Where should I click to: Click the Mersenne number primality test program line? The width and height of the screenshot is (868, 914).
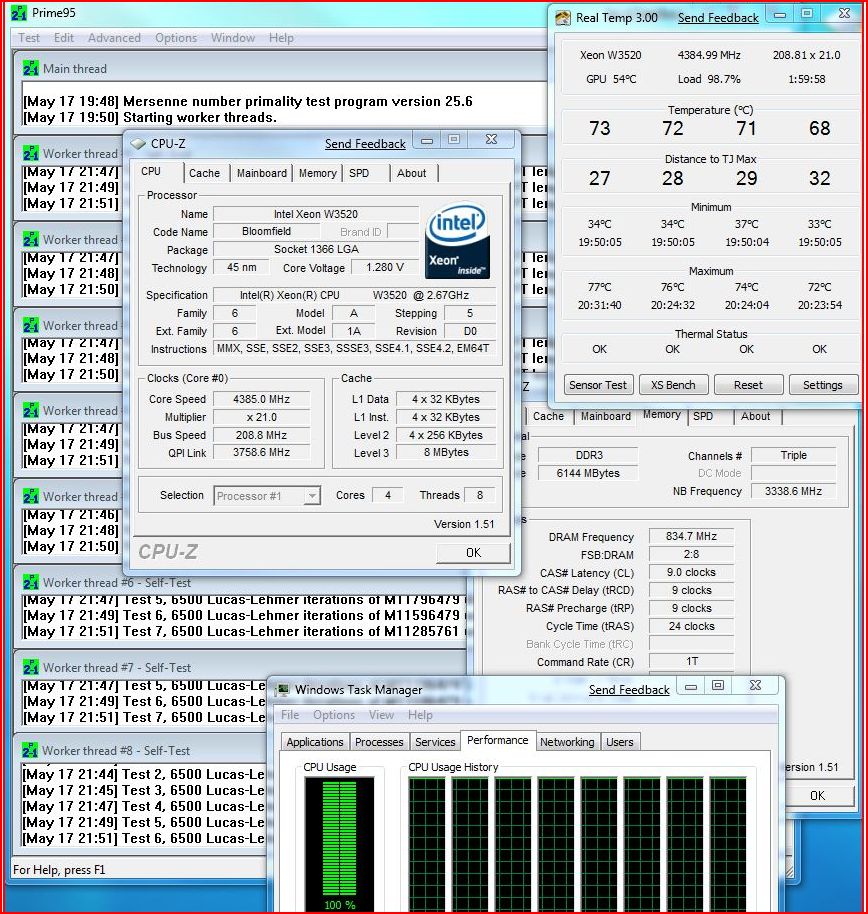click(x=248, y=101)
